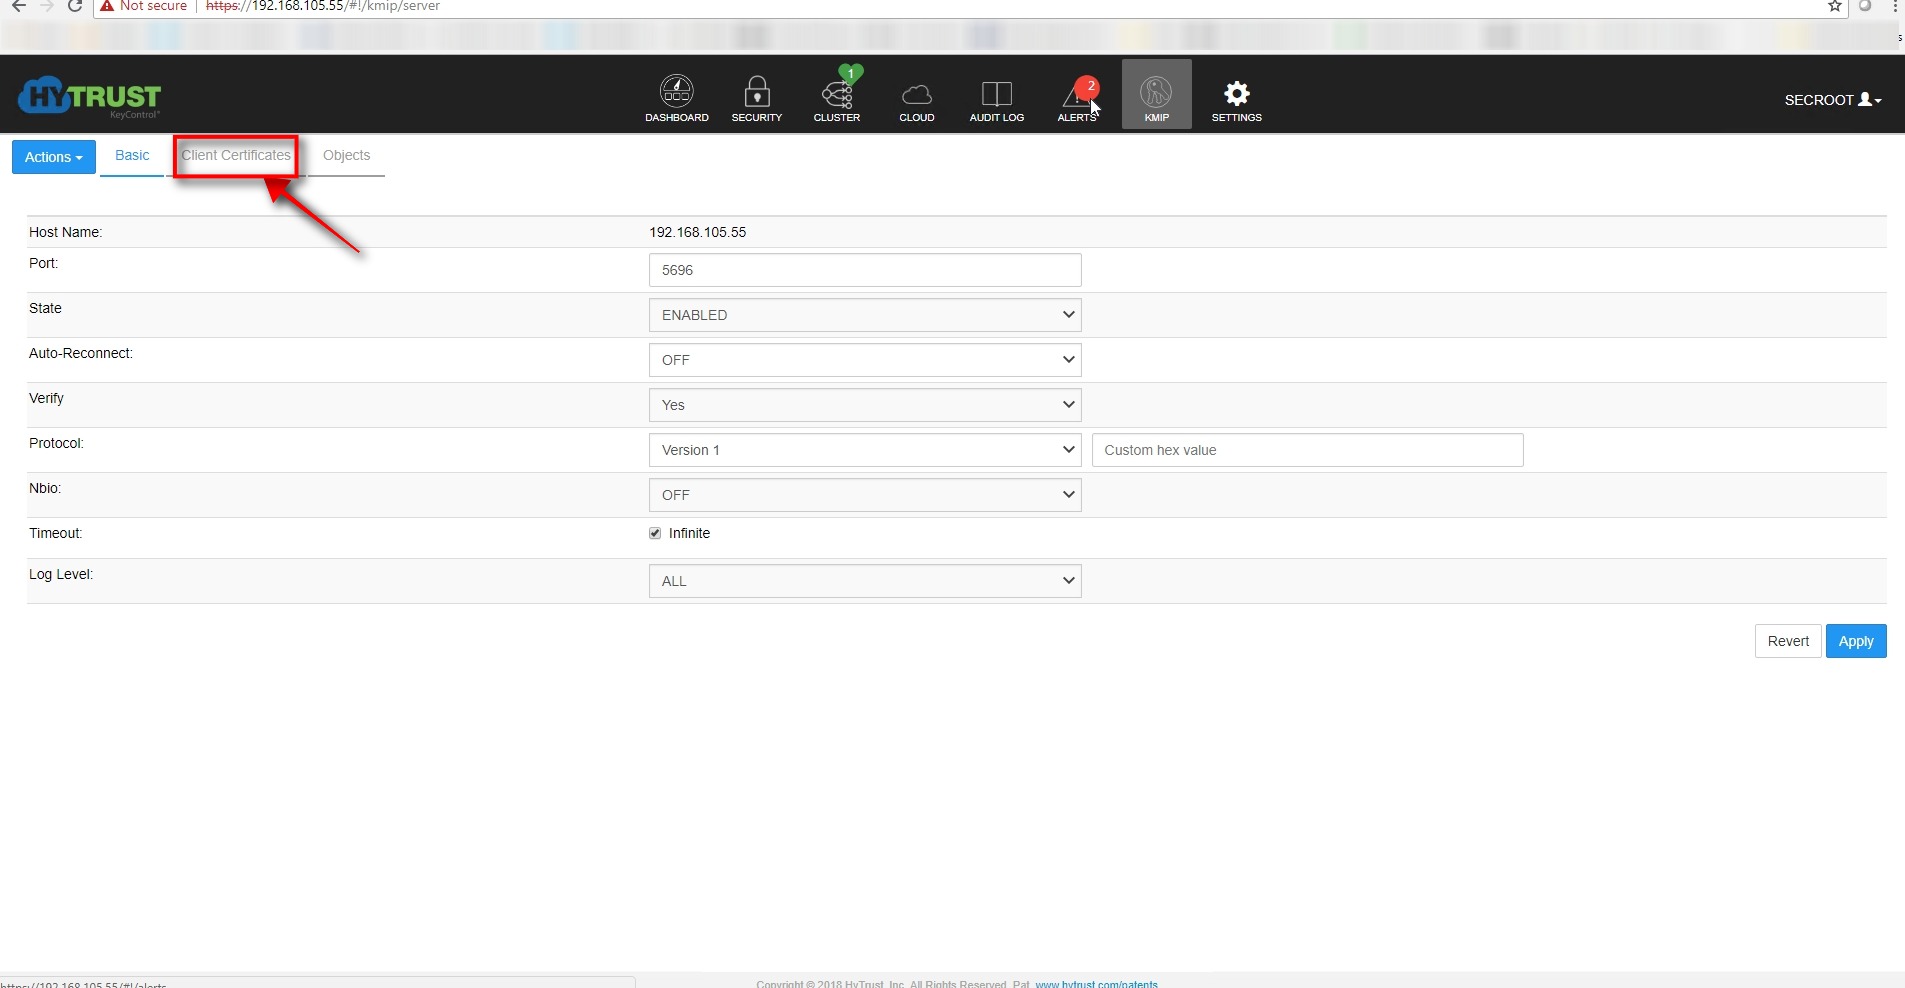Open the Log Level dropdown
Screen dimensions: 1905x988
[x=864, y=581]
